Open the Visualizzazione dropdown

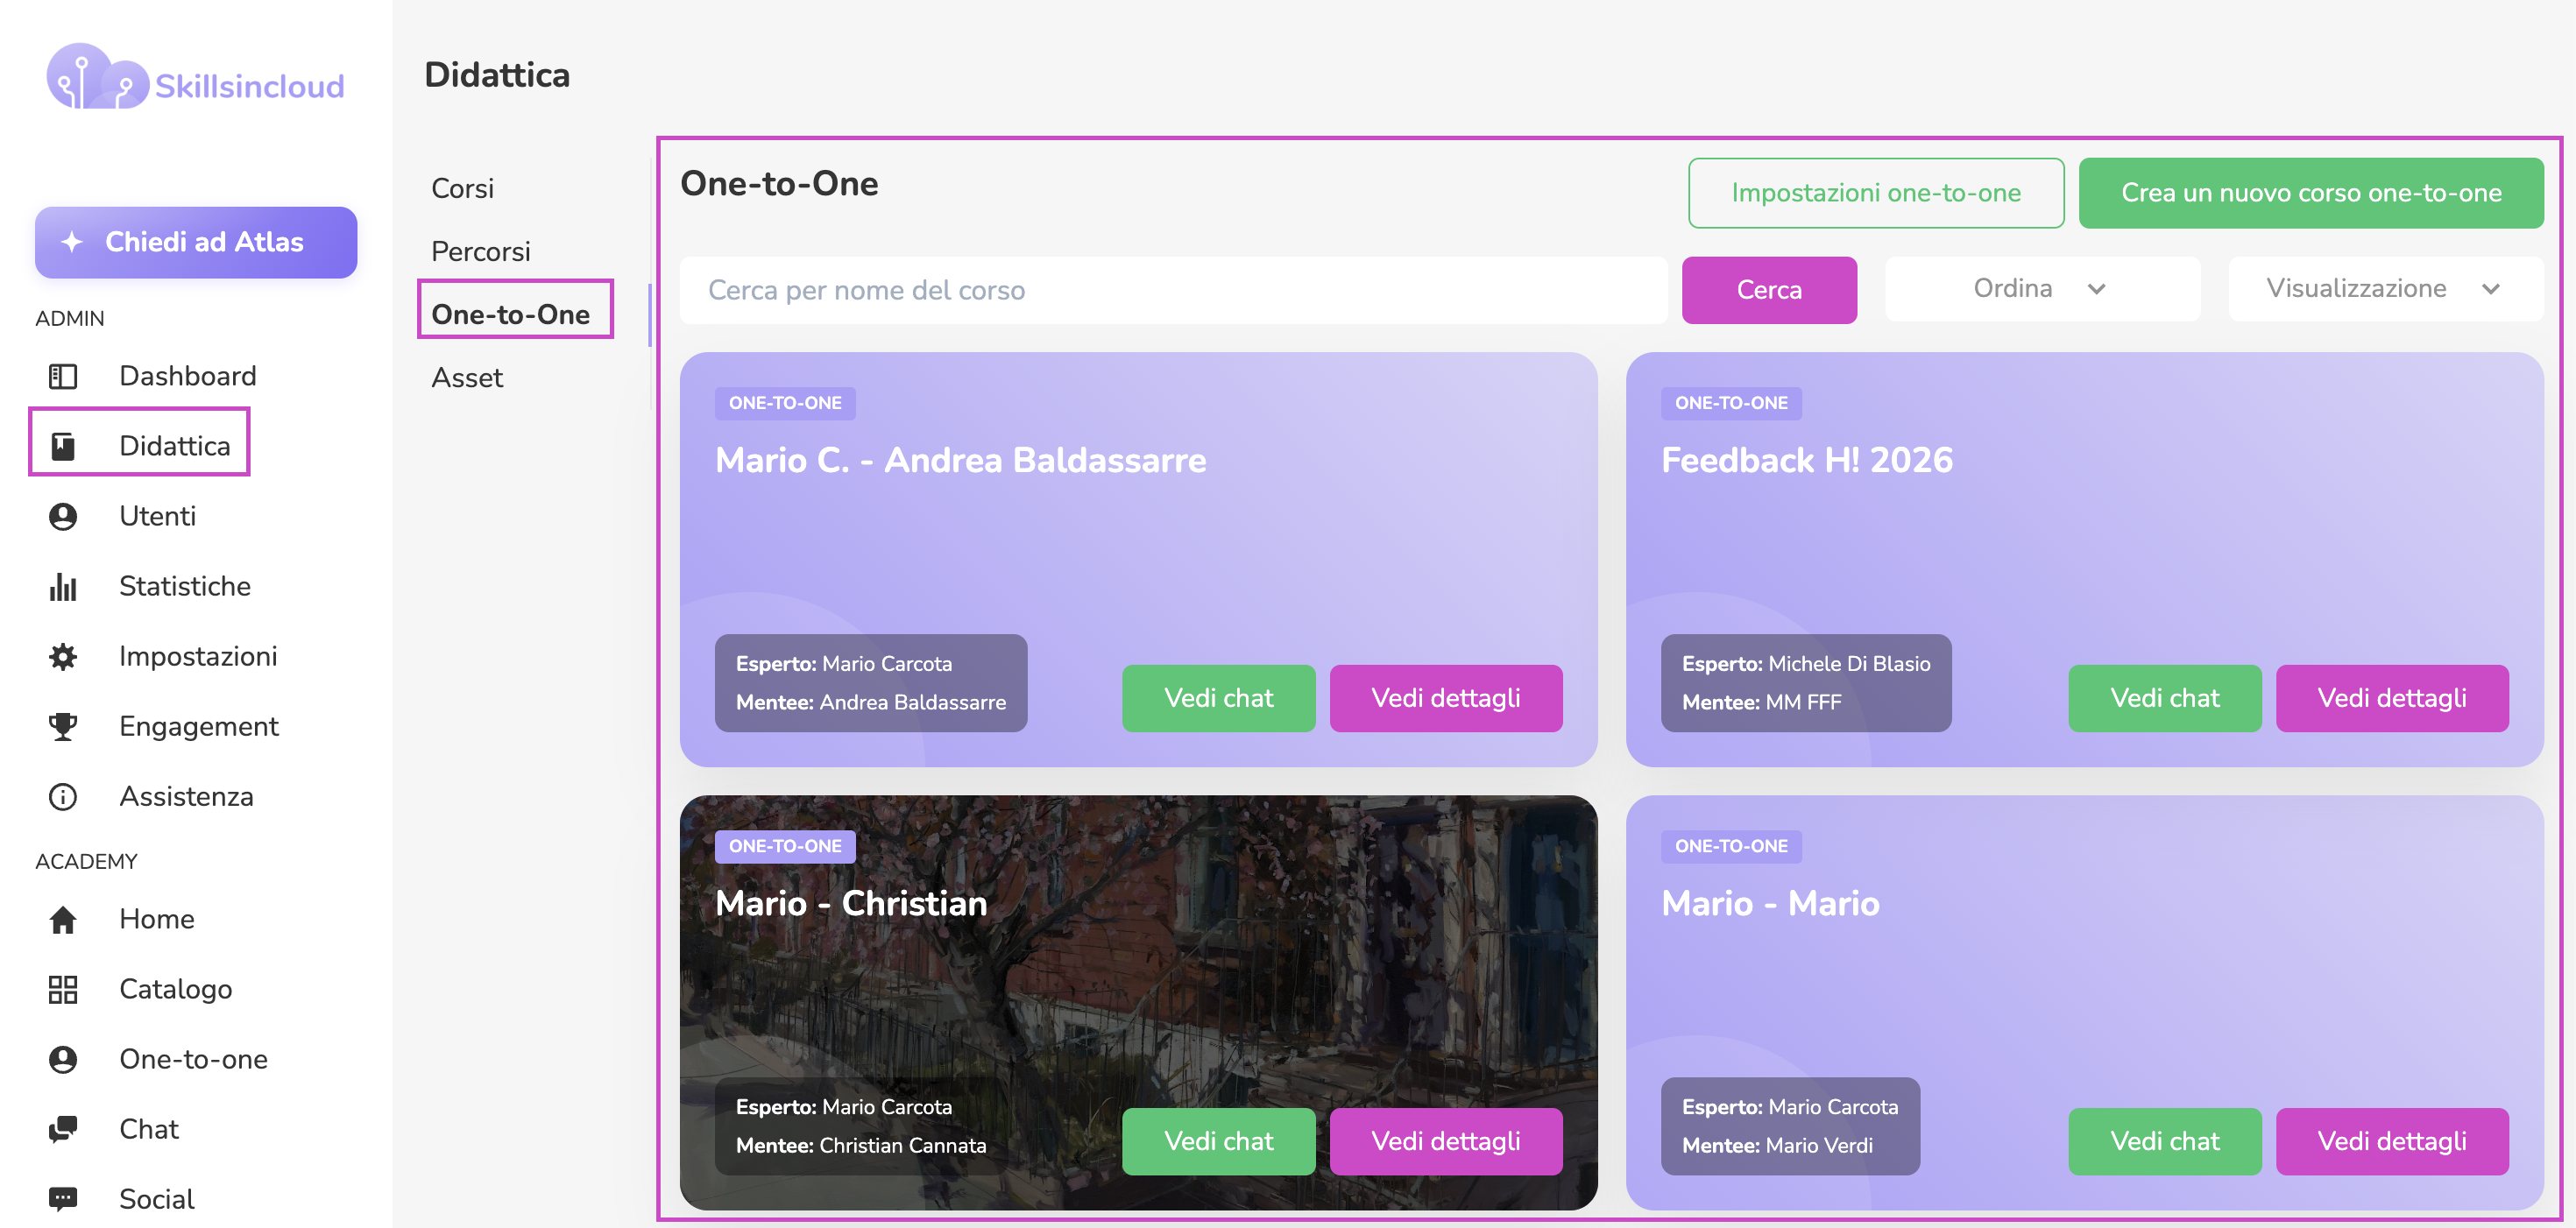tap(2385, 289)
